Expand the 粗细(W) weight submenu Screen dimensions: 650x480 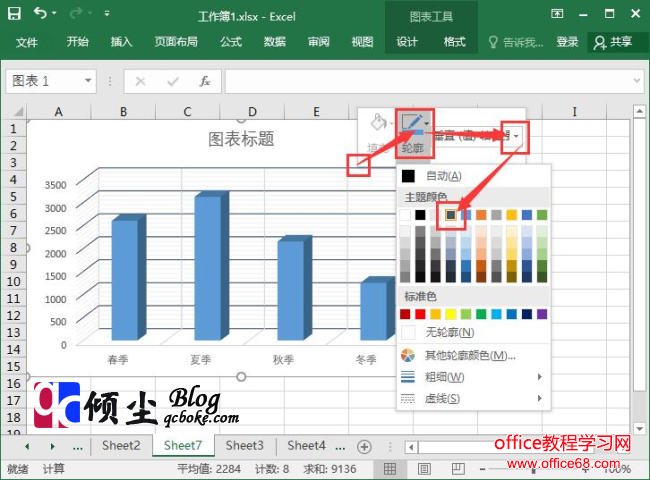click(x=473, y=377)
